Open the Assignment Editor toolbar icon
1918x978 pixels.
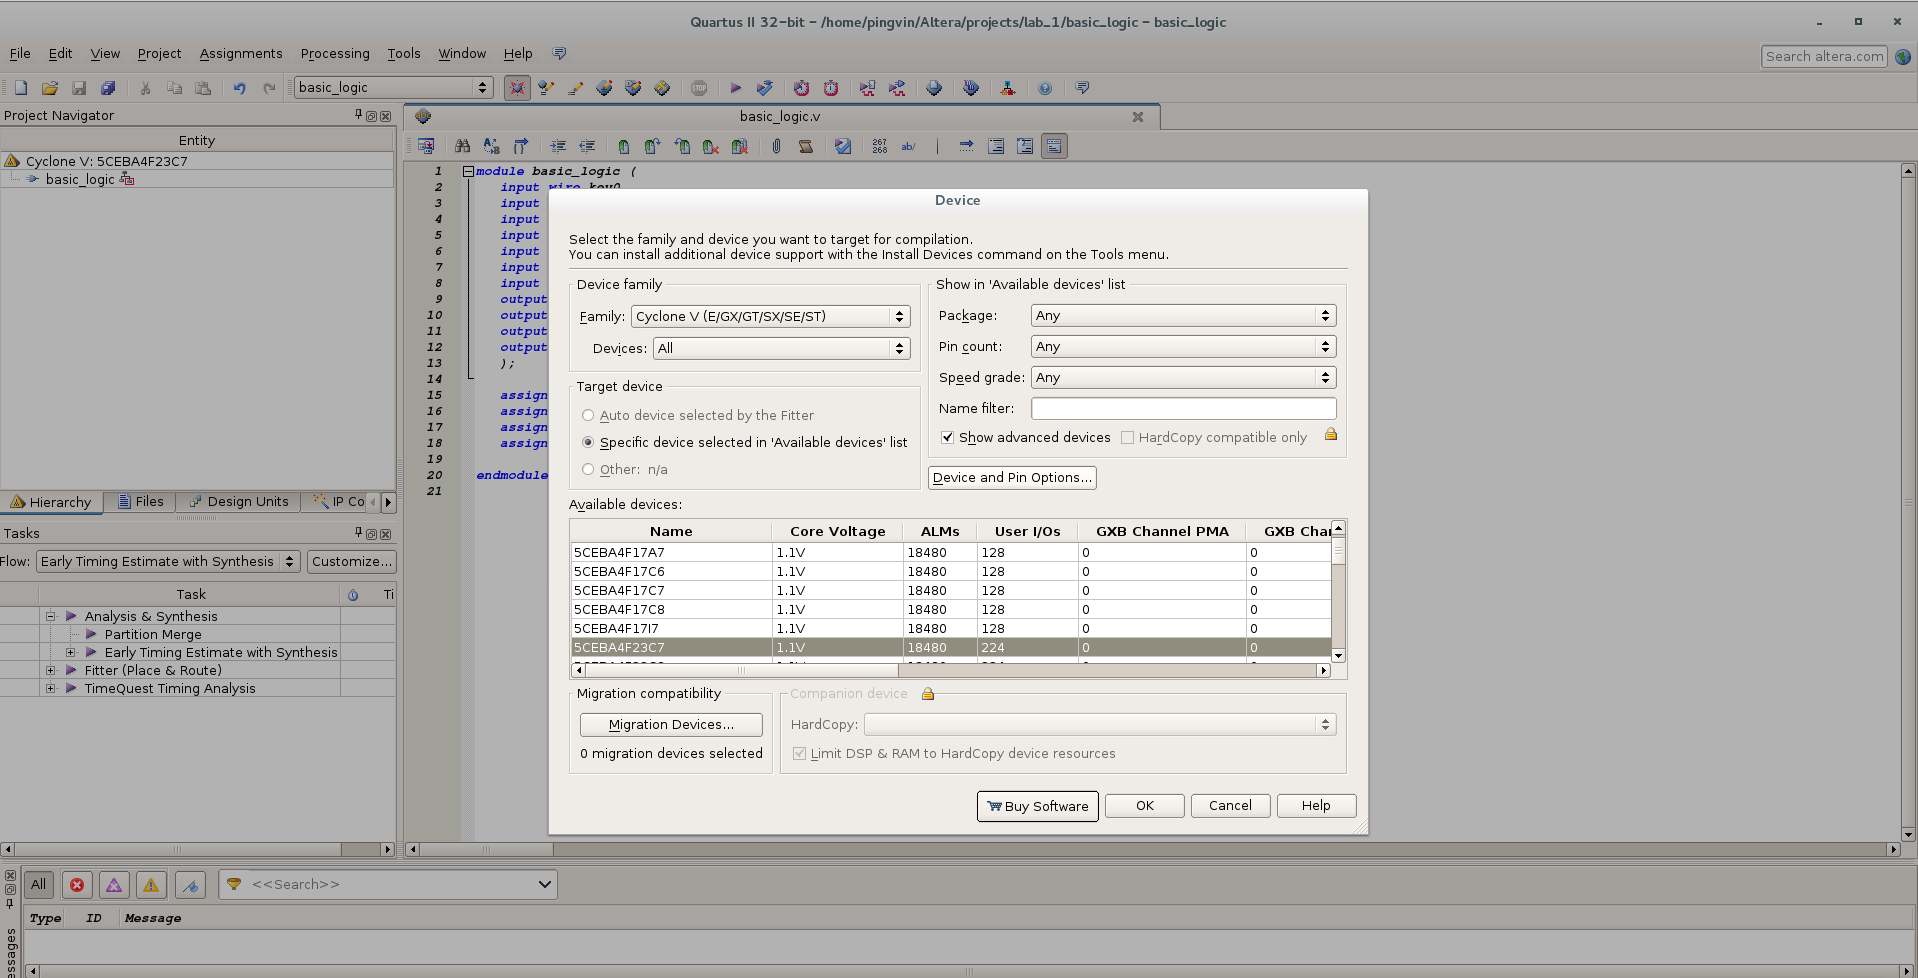[546, 88]
